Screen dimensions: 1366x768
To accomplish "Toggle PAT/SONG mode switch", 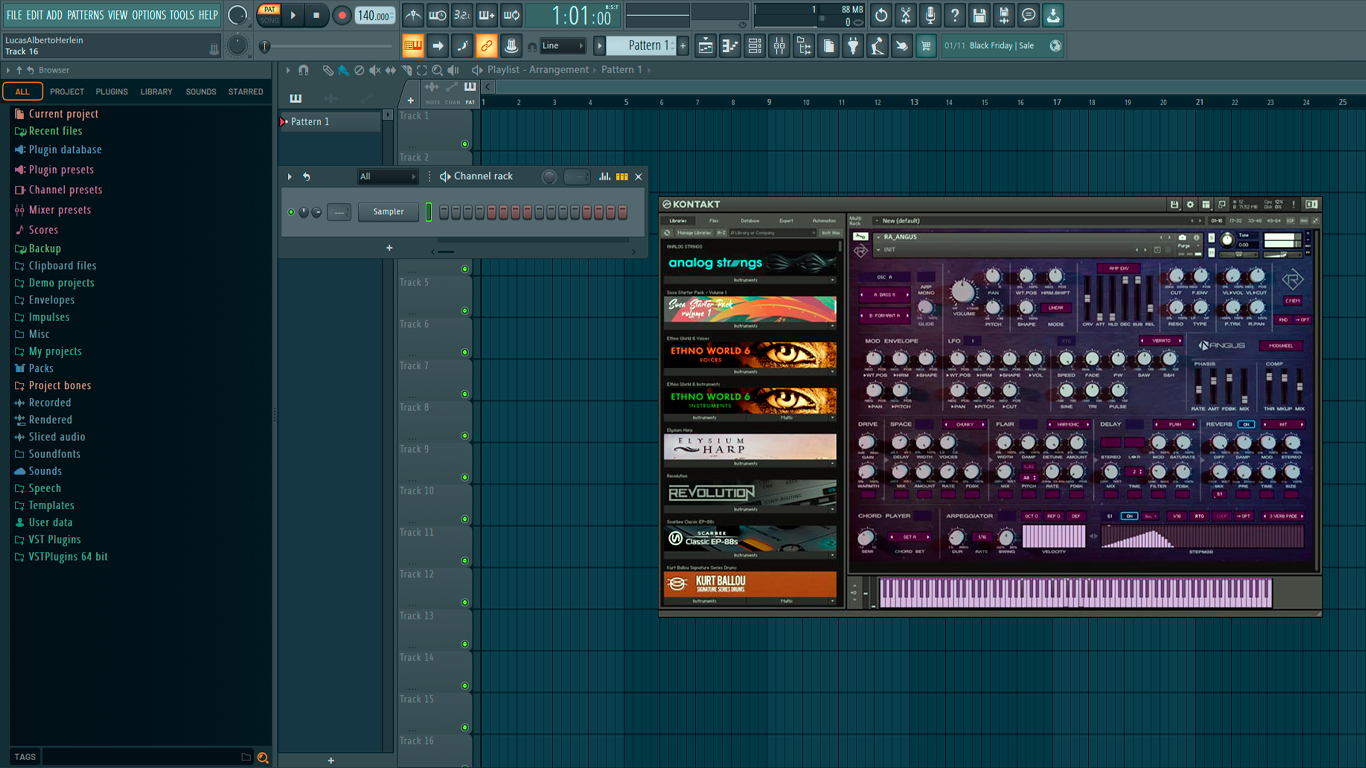I will coord(269,15).
